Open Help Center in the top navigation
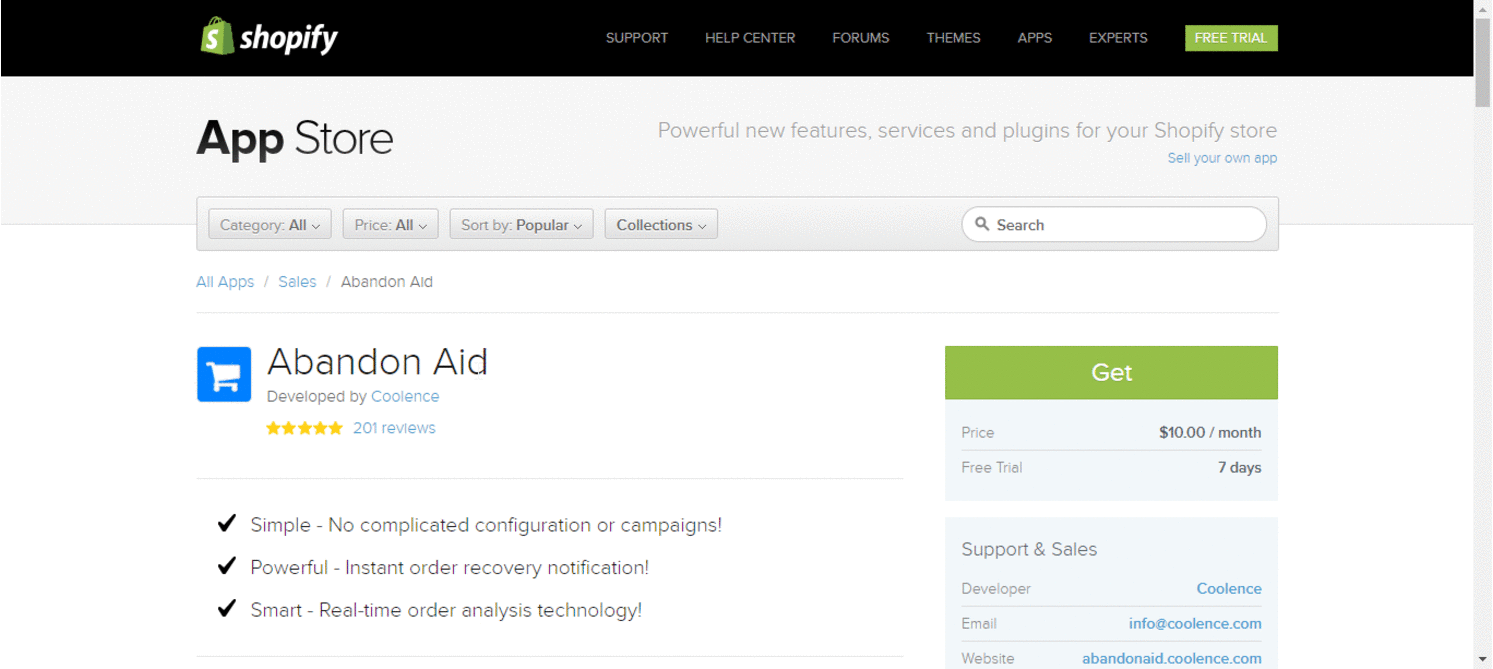Image resolution: width=1493 pixels, height=669 pixels. (750, 38)
